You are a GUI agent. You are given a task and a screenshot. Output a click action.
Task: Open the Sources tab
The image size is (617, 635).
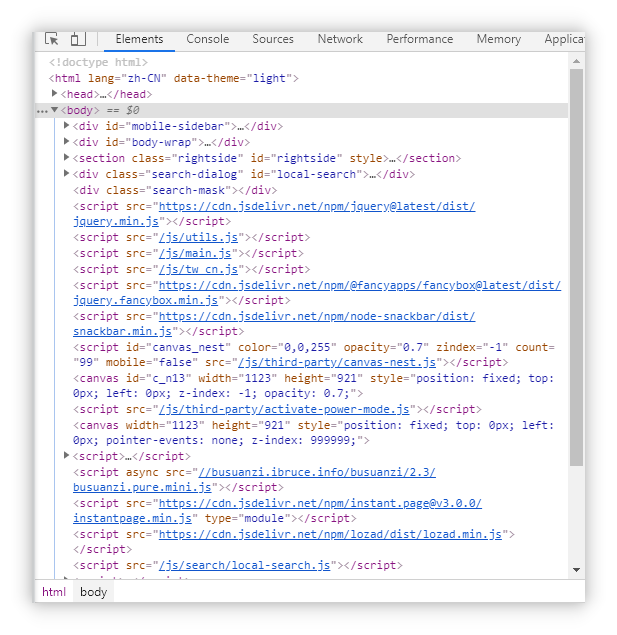coord(272,39)
